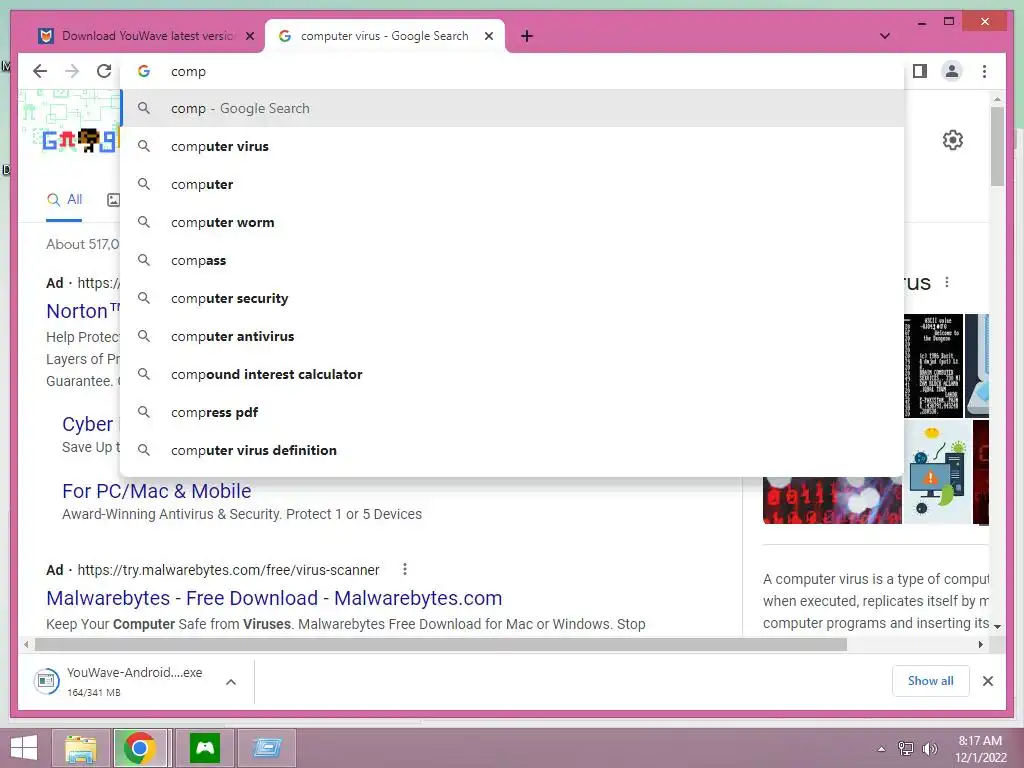Open the infected computer illustration thumbnail

[x=938, y=472]
